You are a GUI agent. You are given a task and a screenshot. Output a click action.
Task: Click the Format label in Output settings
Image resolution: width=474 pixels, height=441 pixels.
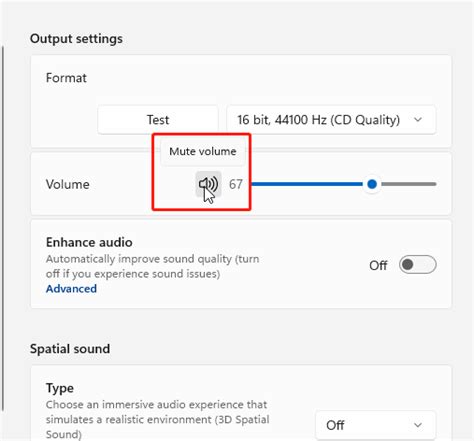click(66, 78)
